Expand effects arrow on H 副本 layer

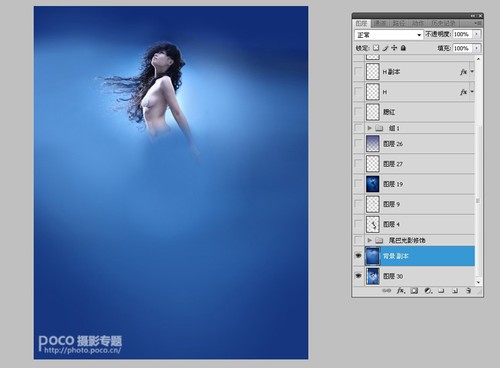(472, 71)
